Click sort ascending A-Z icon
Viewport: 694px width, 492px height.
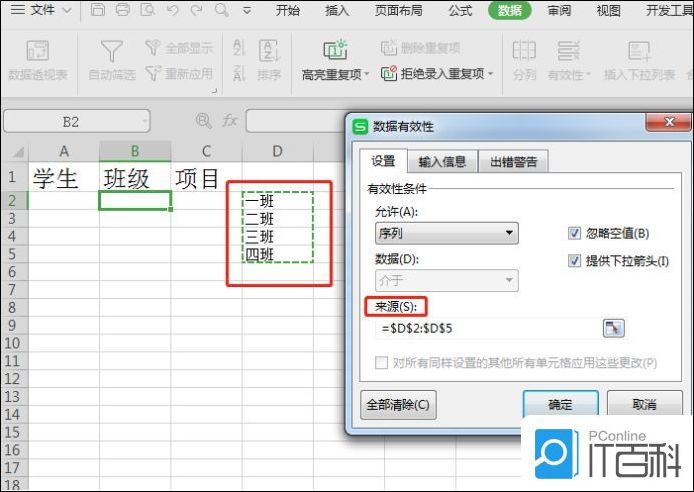[x=239, y=47]
